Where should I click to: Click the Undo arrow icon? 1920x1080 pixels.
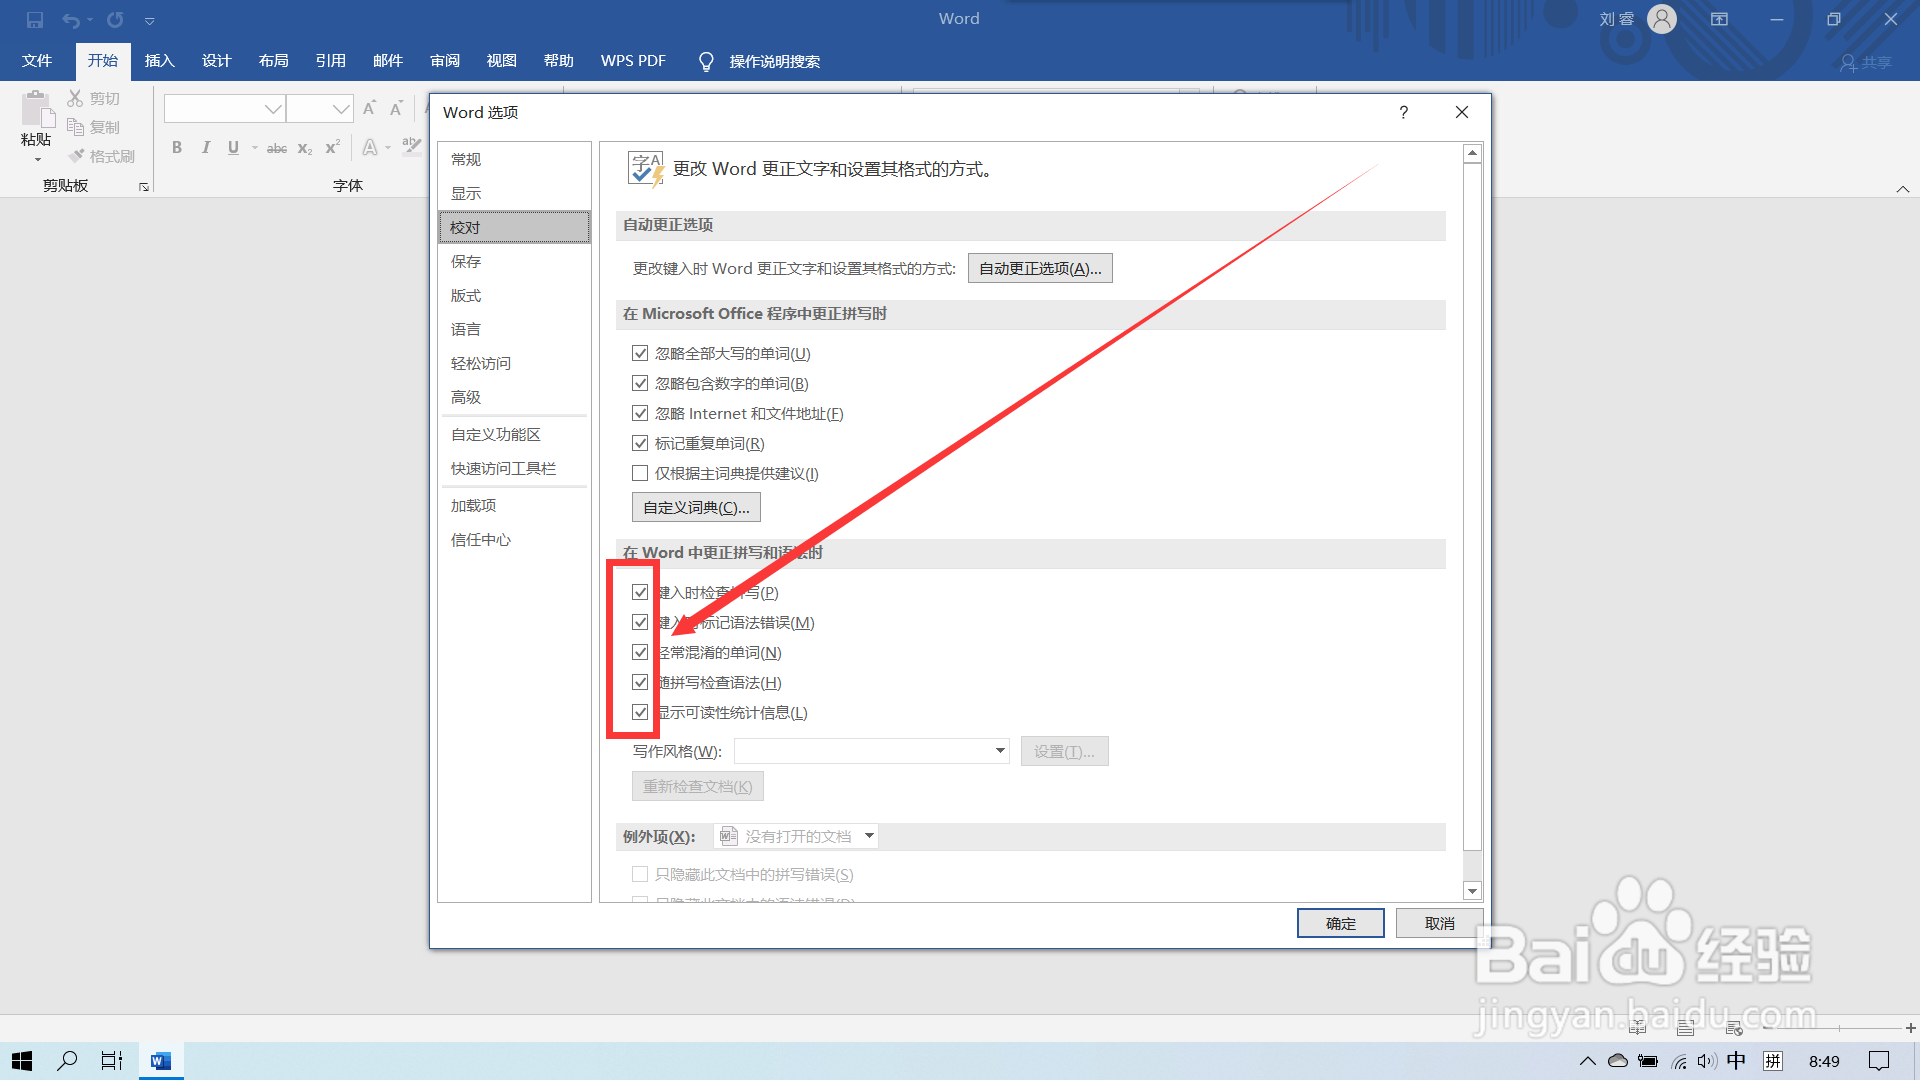point(71,20)
